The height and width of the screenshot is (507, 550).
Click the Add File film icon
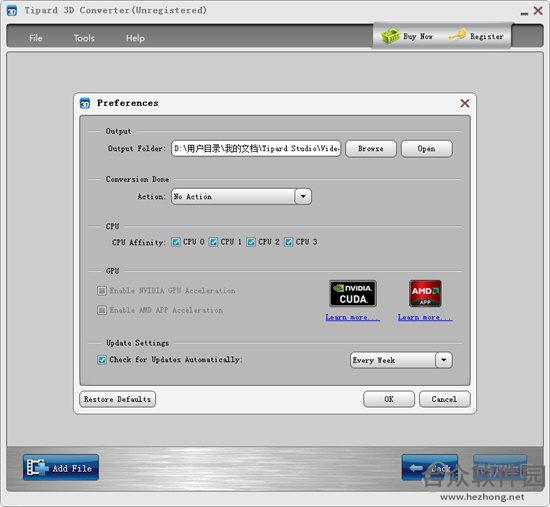(37, 467)
